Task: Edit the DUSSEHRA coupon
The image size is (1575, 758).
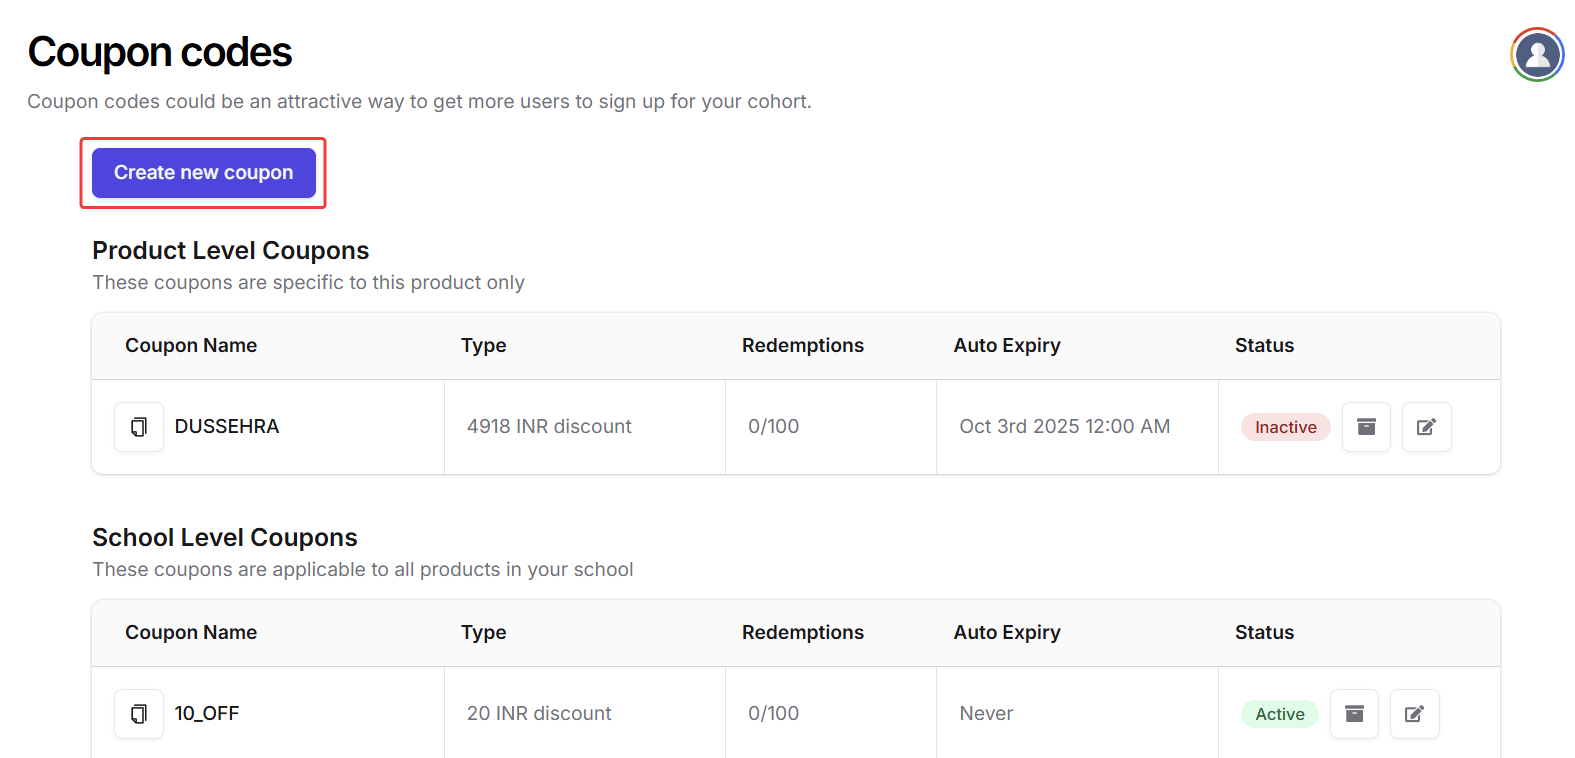Action: (1426, 427)
